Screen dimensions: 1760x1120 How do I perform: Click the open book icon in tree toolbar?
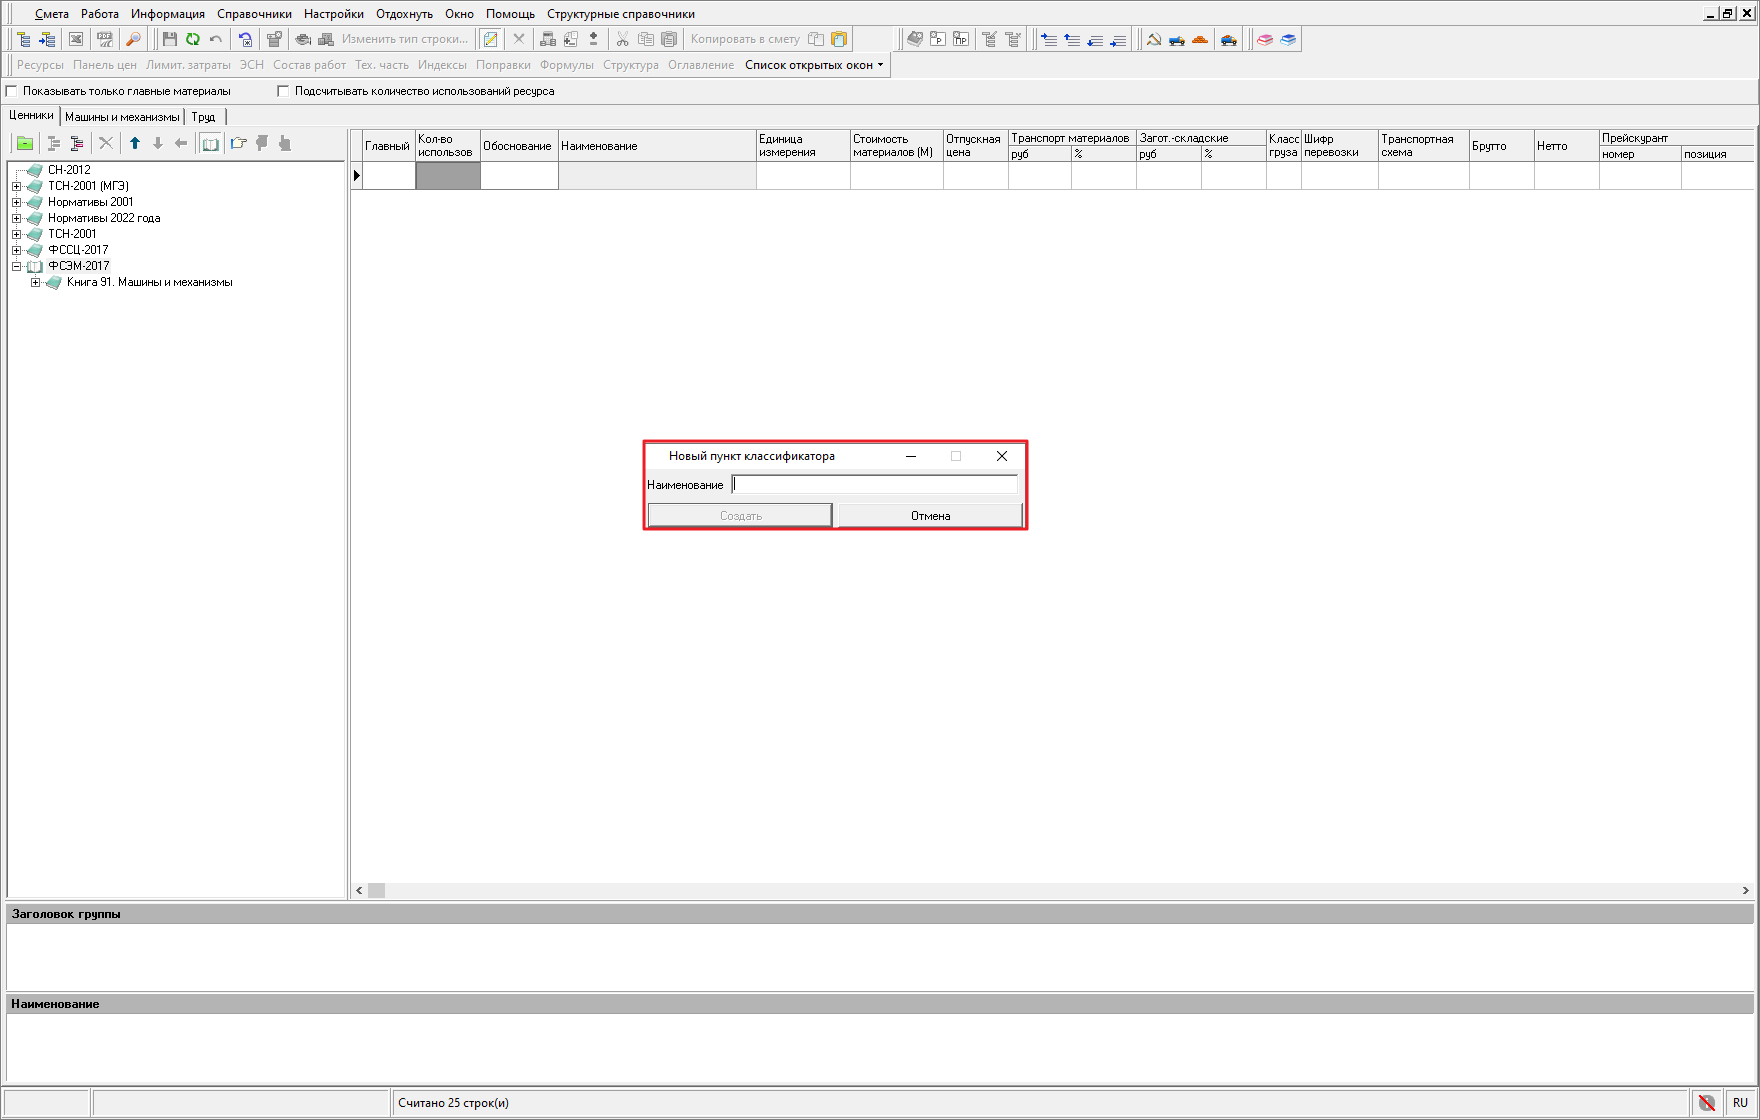(x=210, y=143)
